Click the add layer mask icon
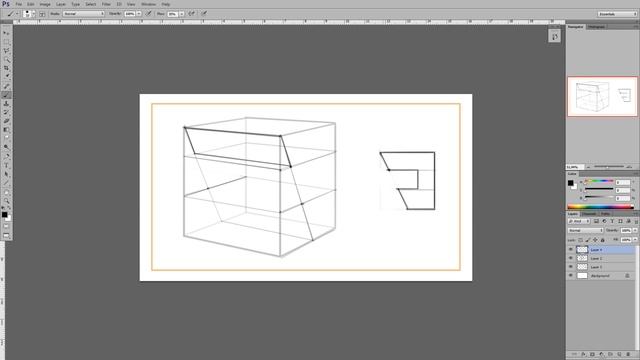 click(x=592, y=354)
